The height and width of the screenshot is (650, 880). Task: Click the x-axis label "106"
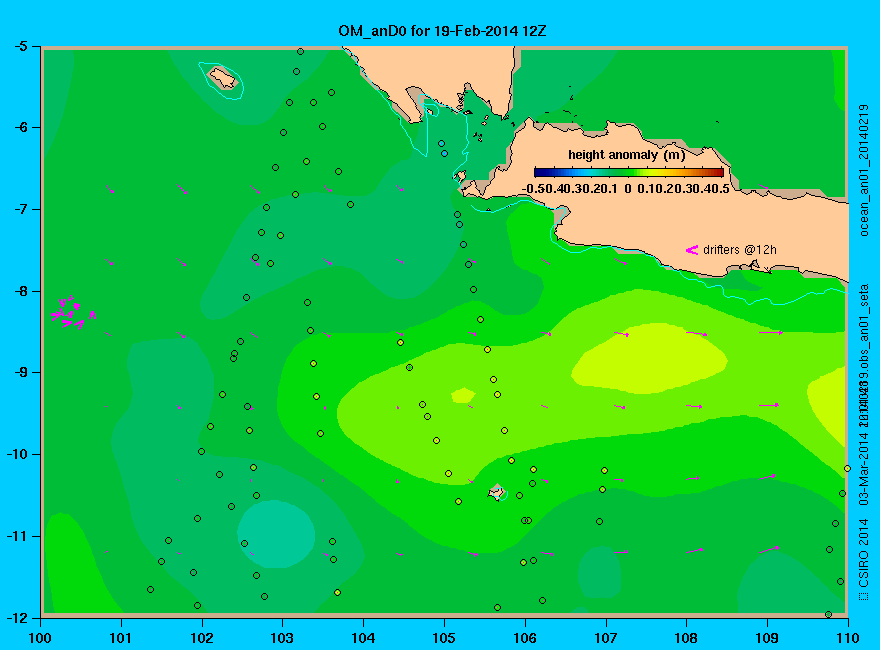pyautogui.click(x=525, y=638)
